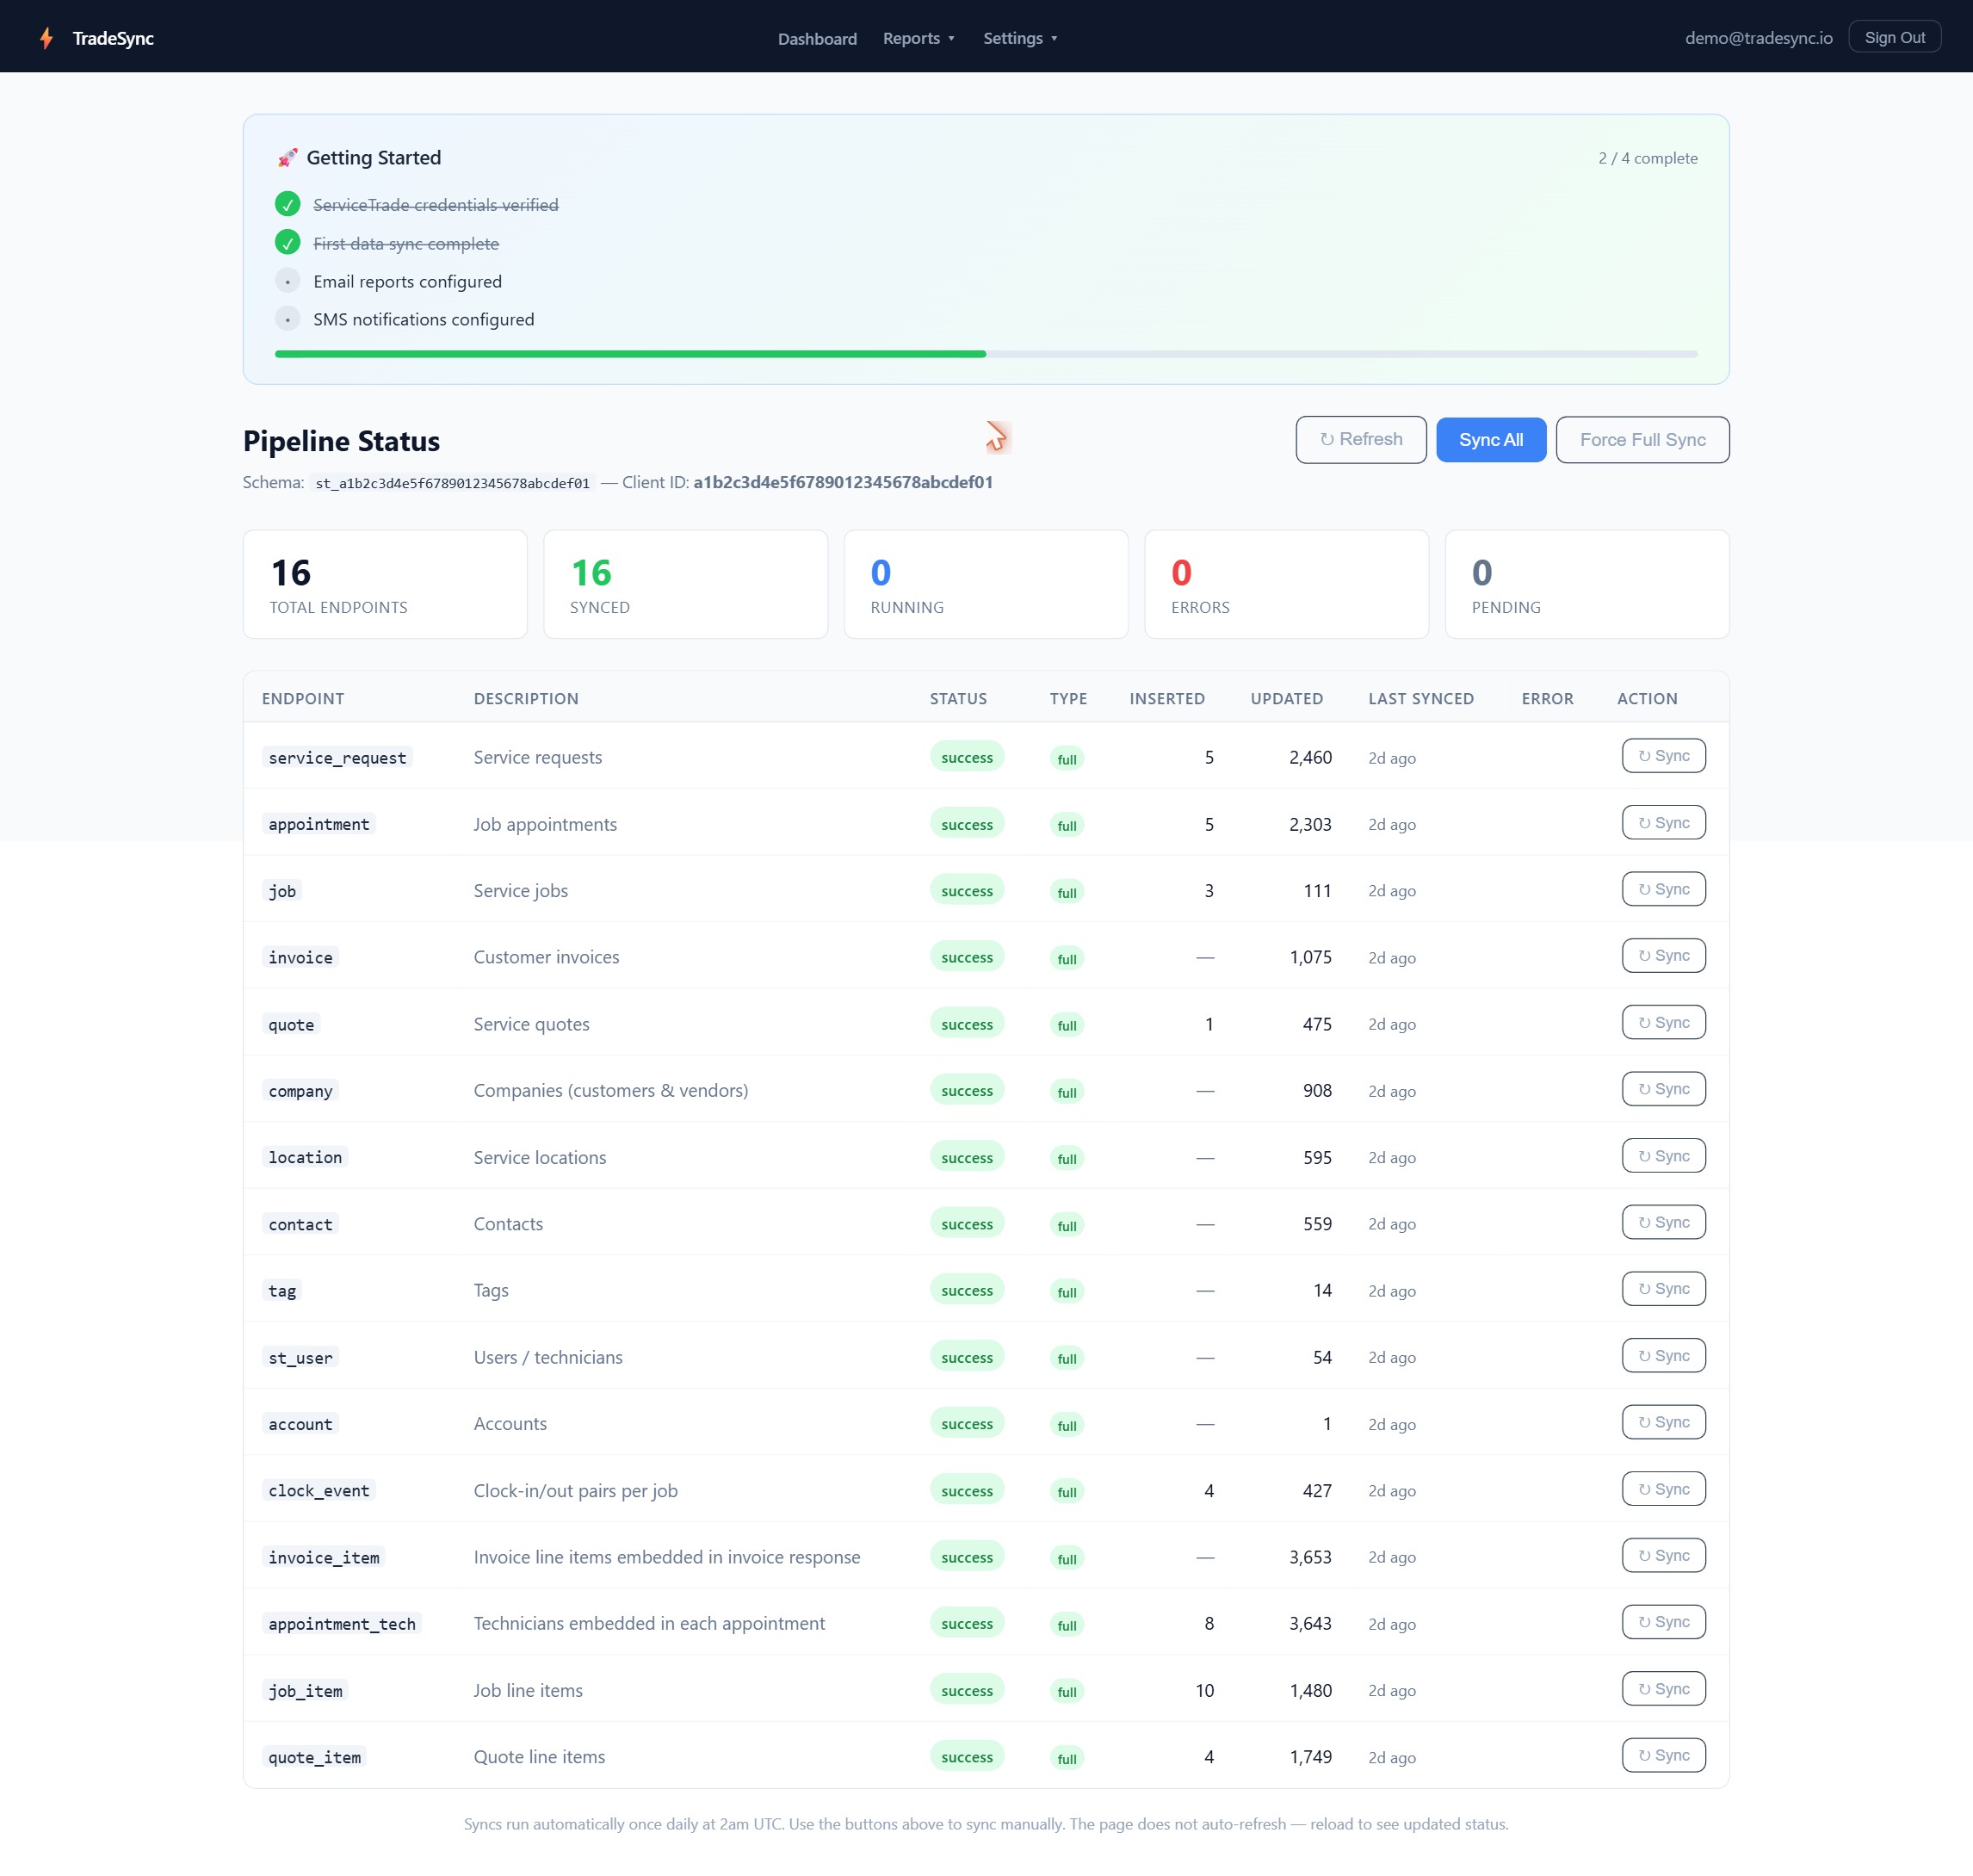Sync the appointment_tech endpoint
Image resolution: width=1973 pixels, height=1876 pixels.
pos(1663,1622)
